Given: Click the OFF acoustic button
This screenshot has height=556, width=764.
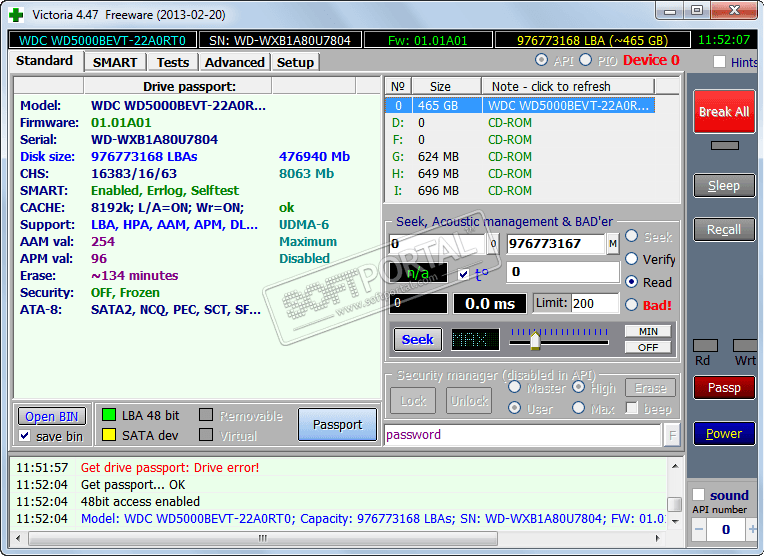Looking at the screenshot, I should tap(648, 347).
